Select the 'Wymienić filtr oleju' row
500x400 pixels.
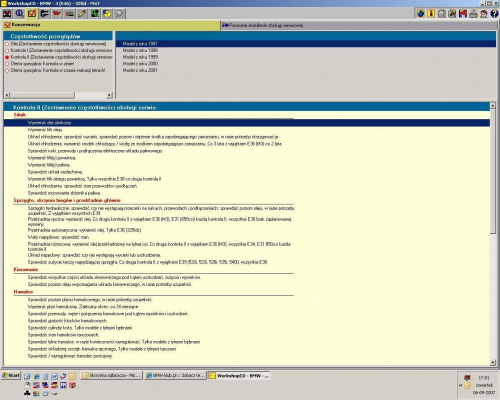(x=45, y=130)
